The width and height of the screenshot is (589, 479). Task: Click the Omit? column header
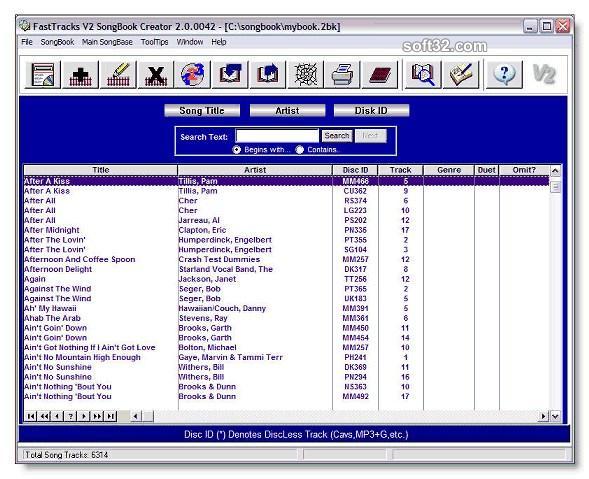(524, 170)
